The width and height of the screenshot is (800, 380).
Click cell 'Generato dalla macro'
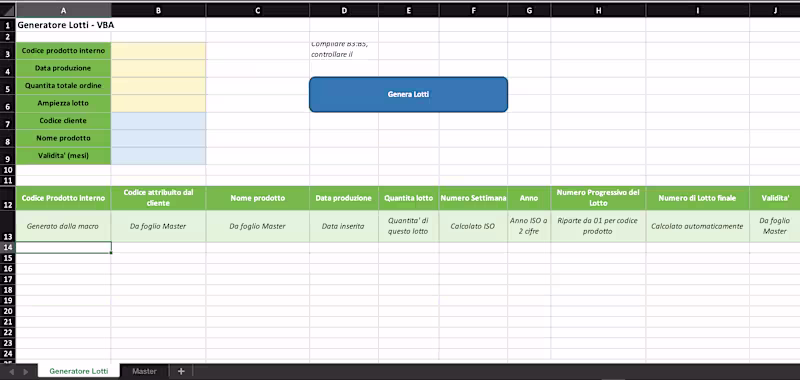click(63, 226)
